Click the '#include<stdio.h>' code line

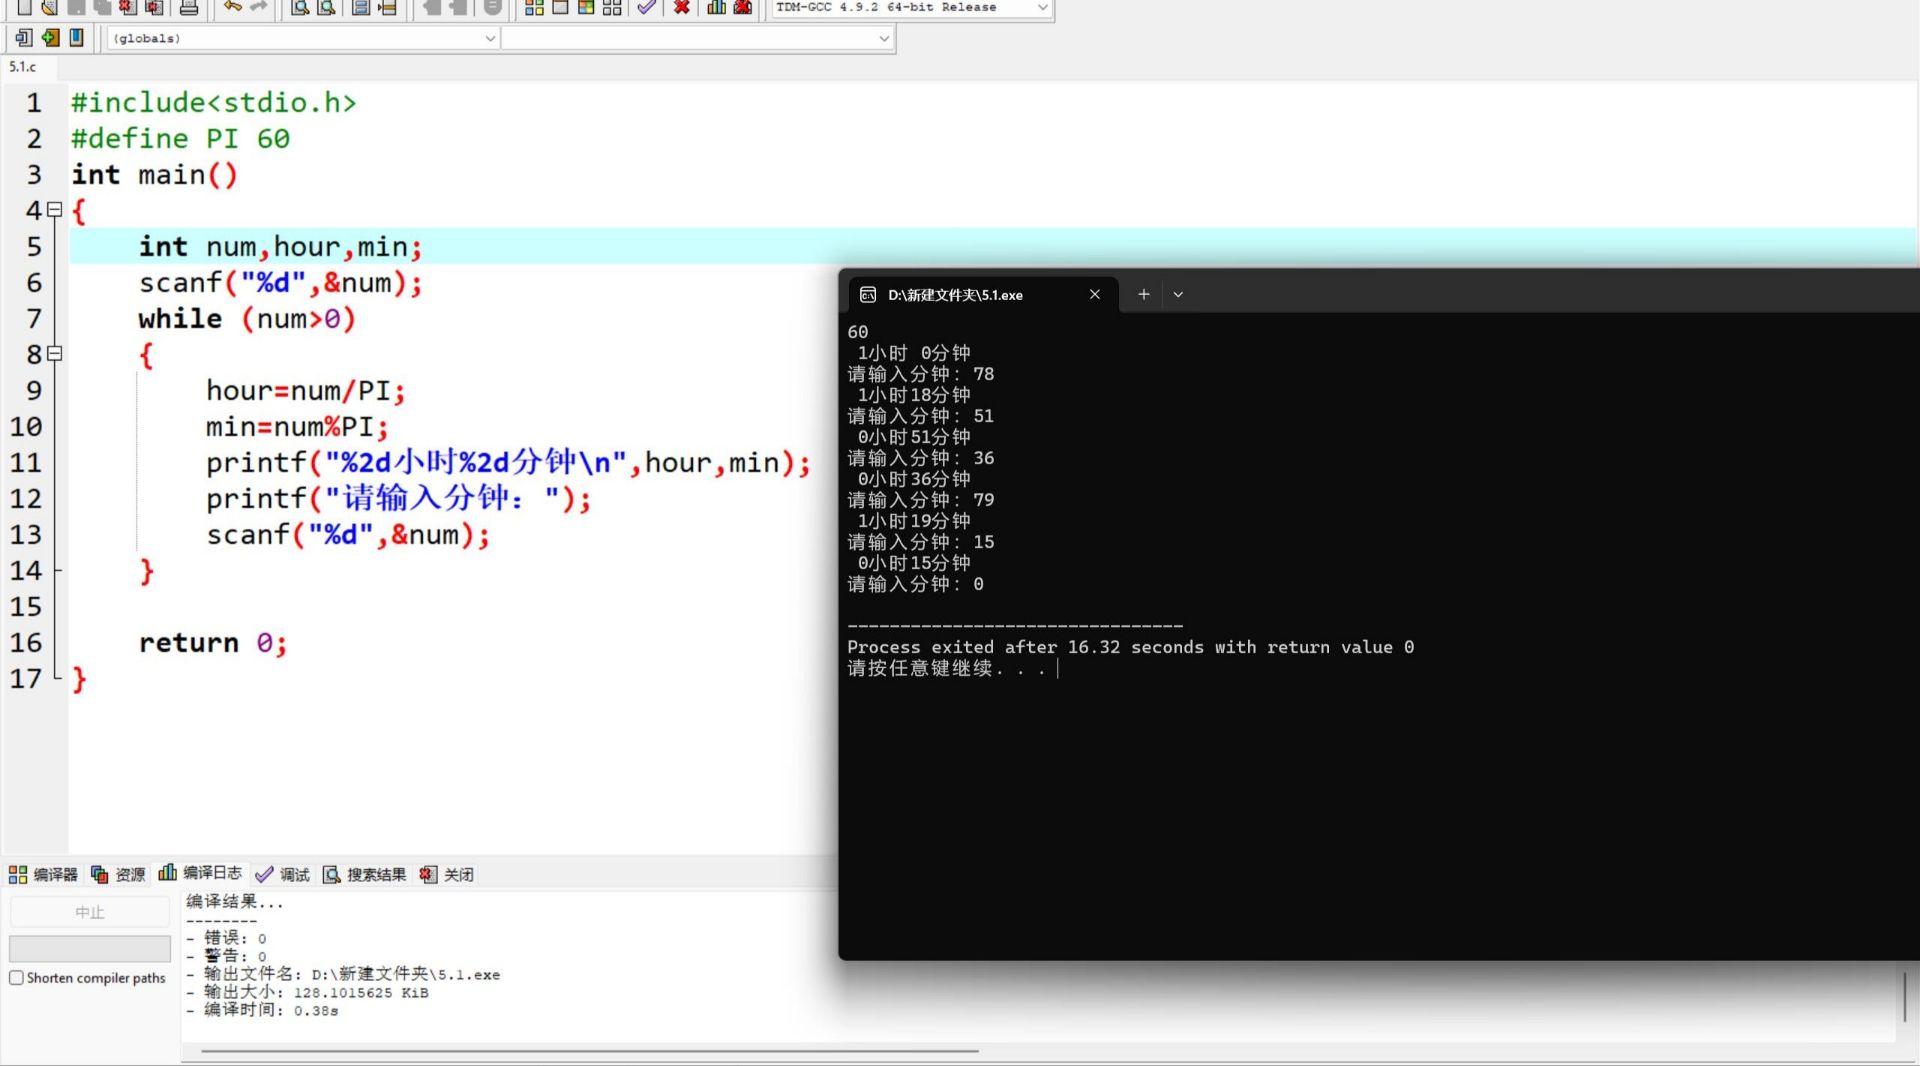click(x=214, y=103)
